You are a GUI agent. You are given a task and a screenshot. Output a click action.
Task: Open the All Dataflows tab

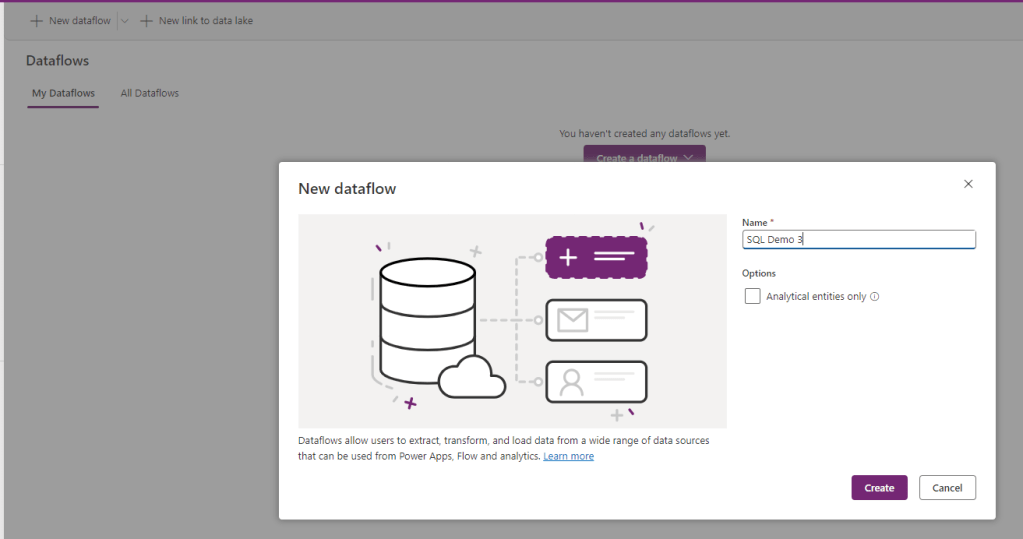149,93
